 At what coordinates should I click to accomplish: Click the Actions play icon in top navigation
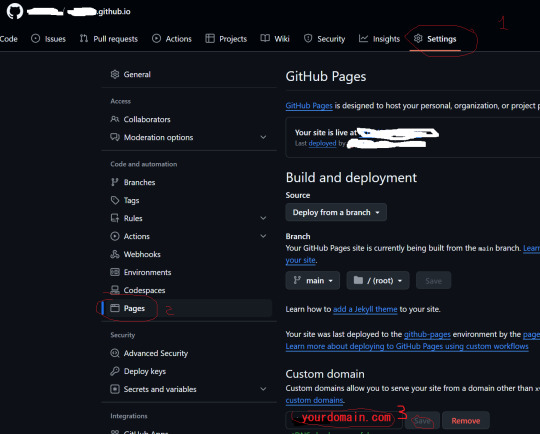click(x=156, y=38)
